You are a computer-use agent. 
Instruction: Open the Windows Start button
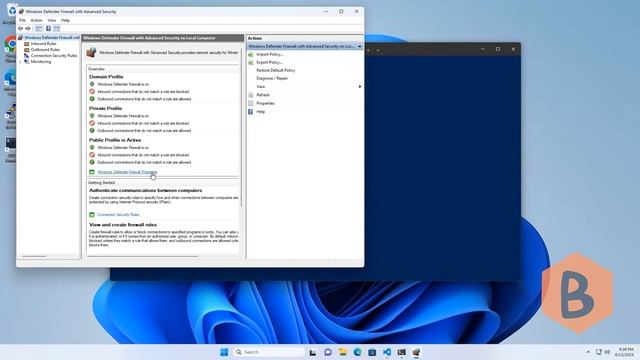click(224, 352)
